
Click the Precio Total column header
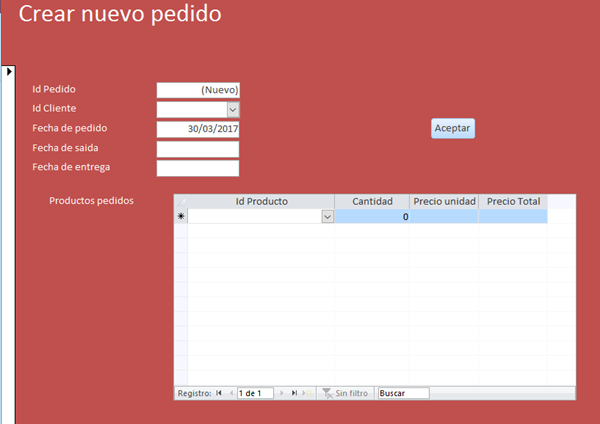point(513,202)
